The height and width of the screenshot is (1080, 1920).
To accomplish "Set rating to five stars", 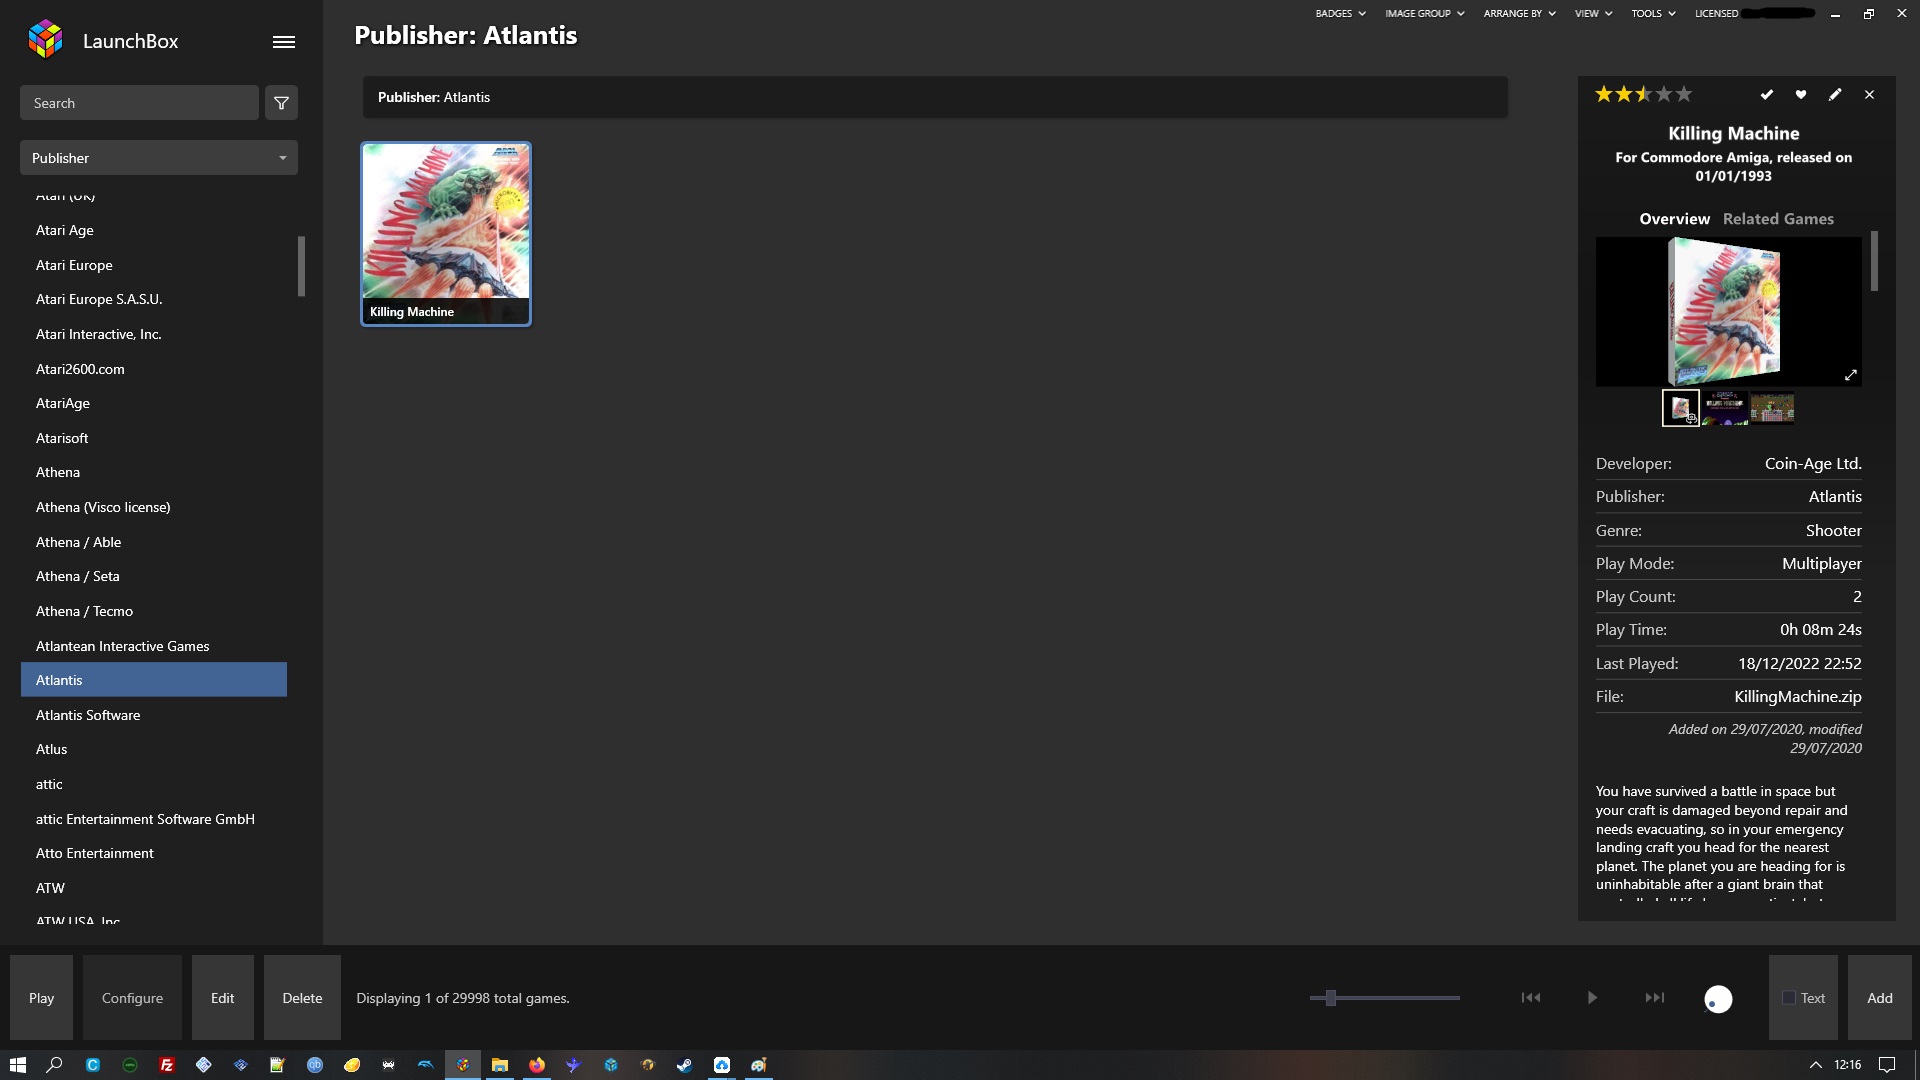I will tap(1684, 94).
